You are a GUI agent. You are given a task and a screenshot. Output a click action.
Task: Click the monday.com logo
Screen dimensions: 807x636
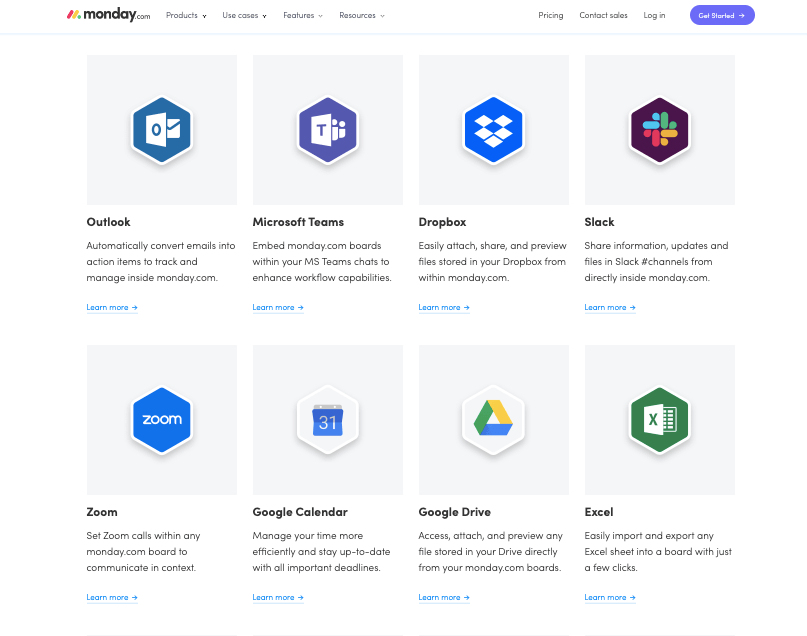(109, 15)
